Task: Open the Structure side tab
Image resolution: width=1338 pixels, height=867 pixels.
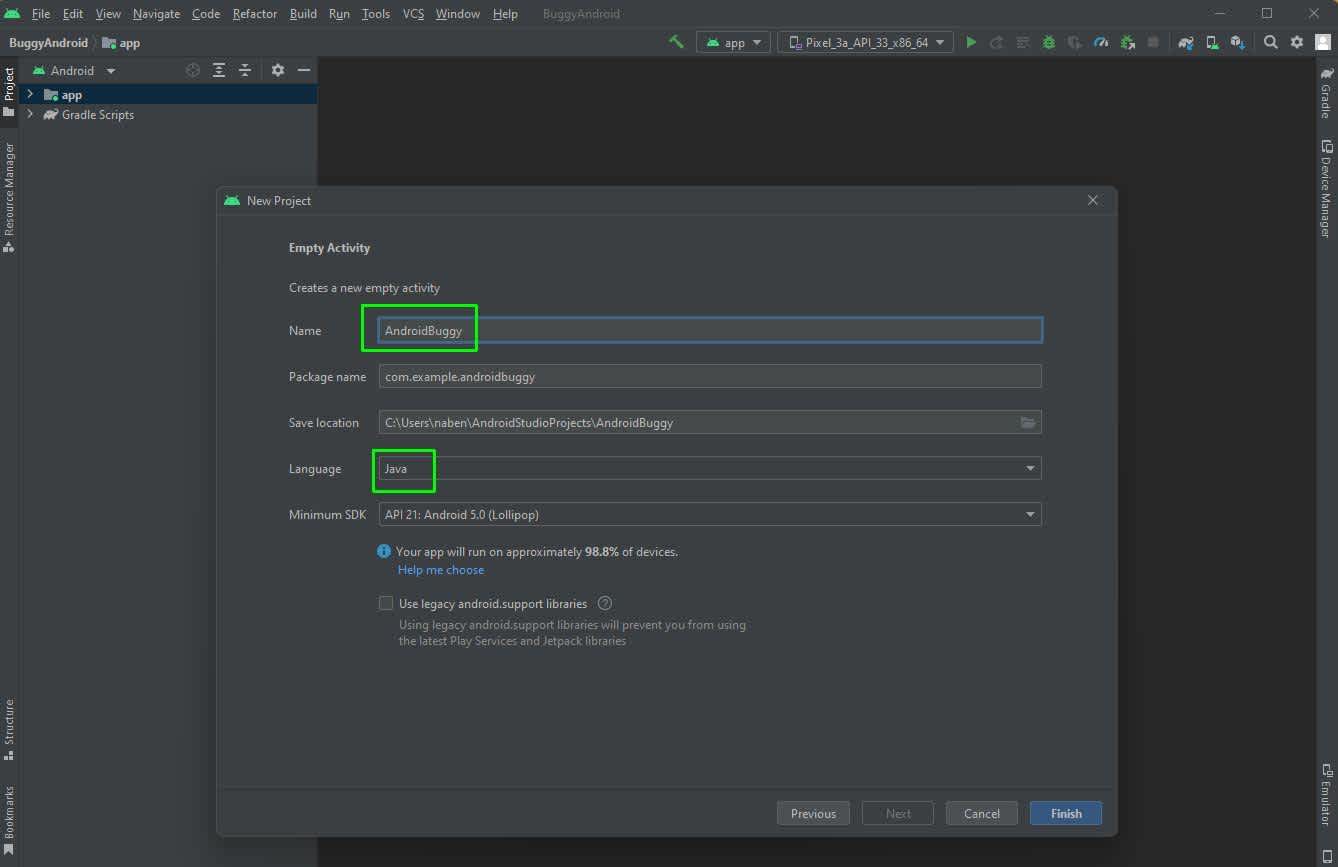Action: coord(9,729)
